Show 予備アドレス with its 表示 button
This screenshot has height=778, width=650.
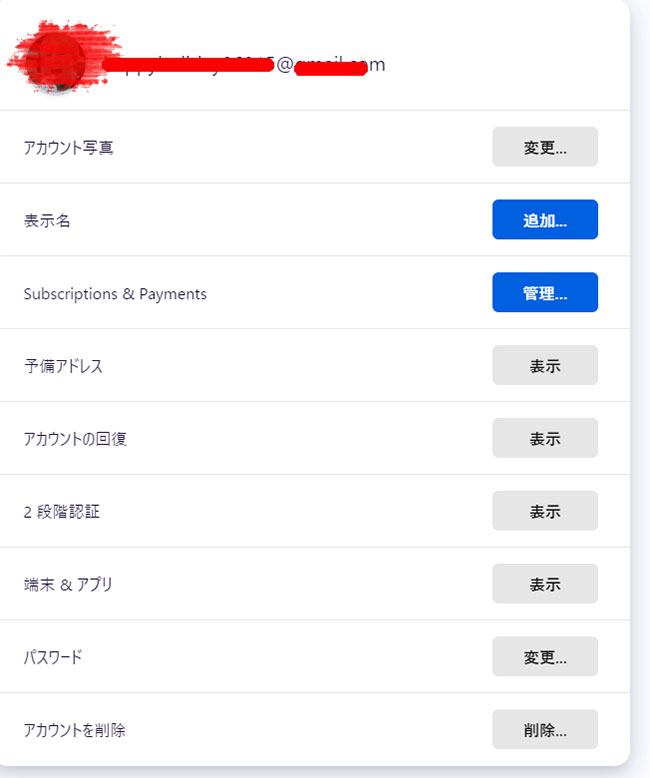(x=545, y=365)
